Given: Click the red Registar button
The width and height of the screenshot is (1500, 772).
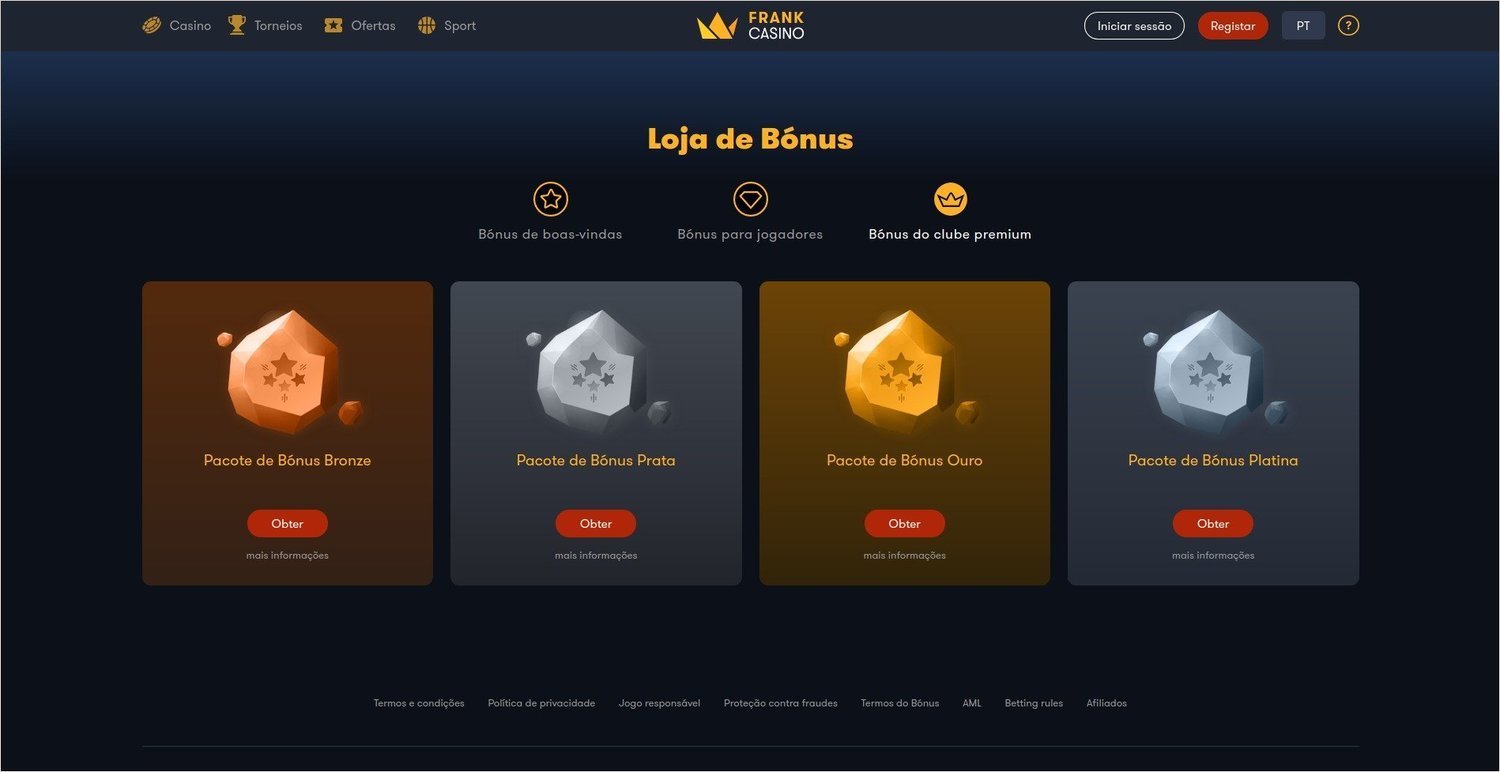Looking at the screenshot, I should [x=1232, y=26].
